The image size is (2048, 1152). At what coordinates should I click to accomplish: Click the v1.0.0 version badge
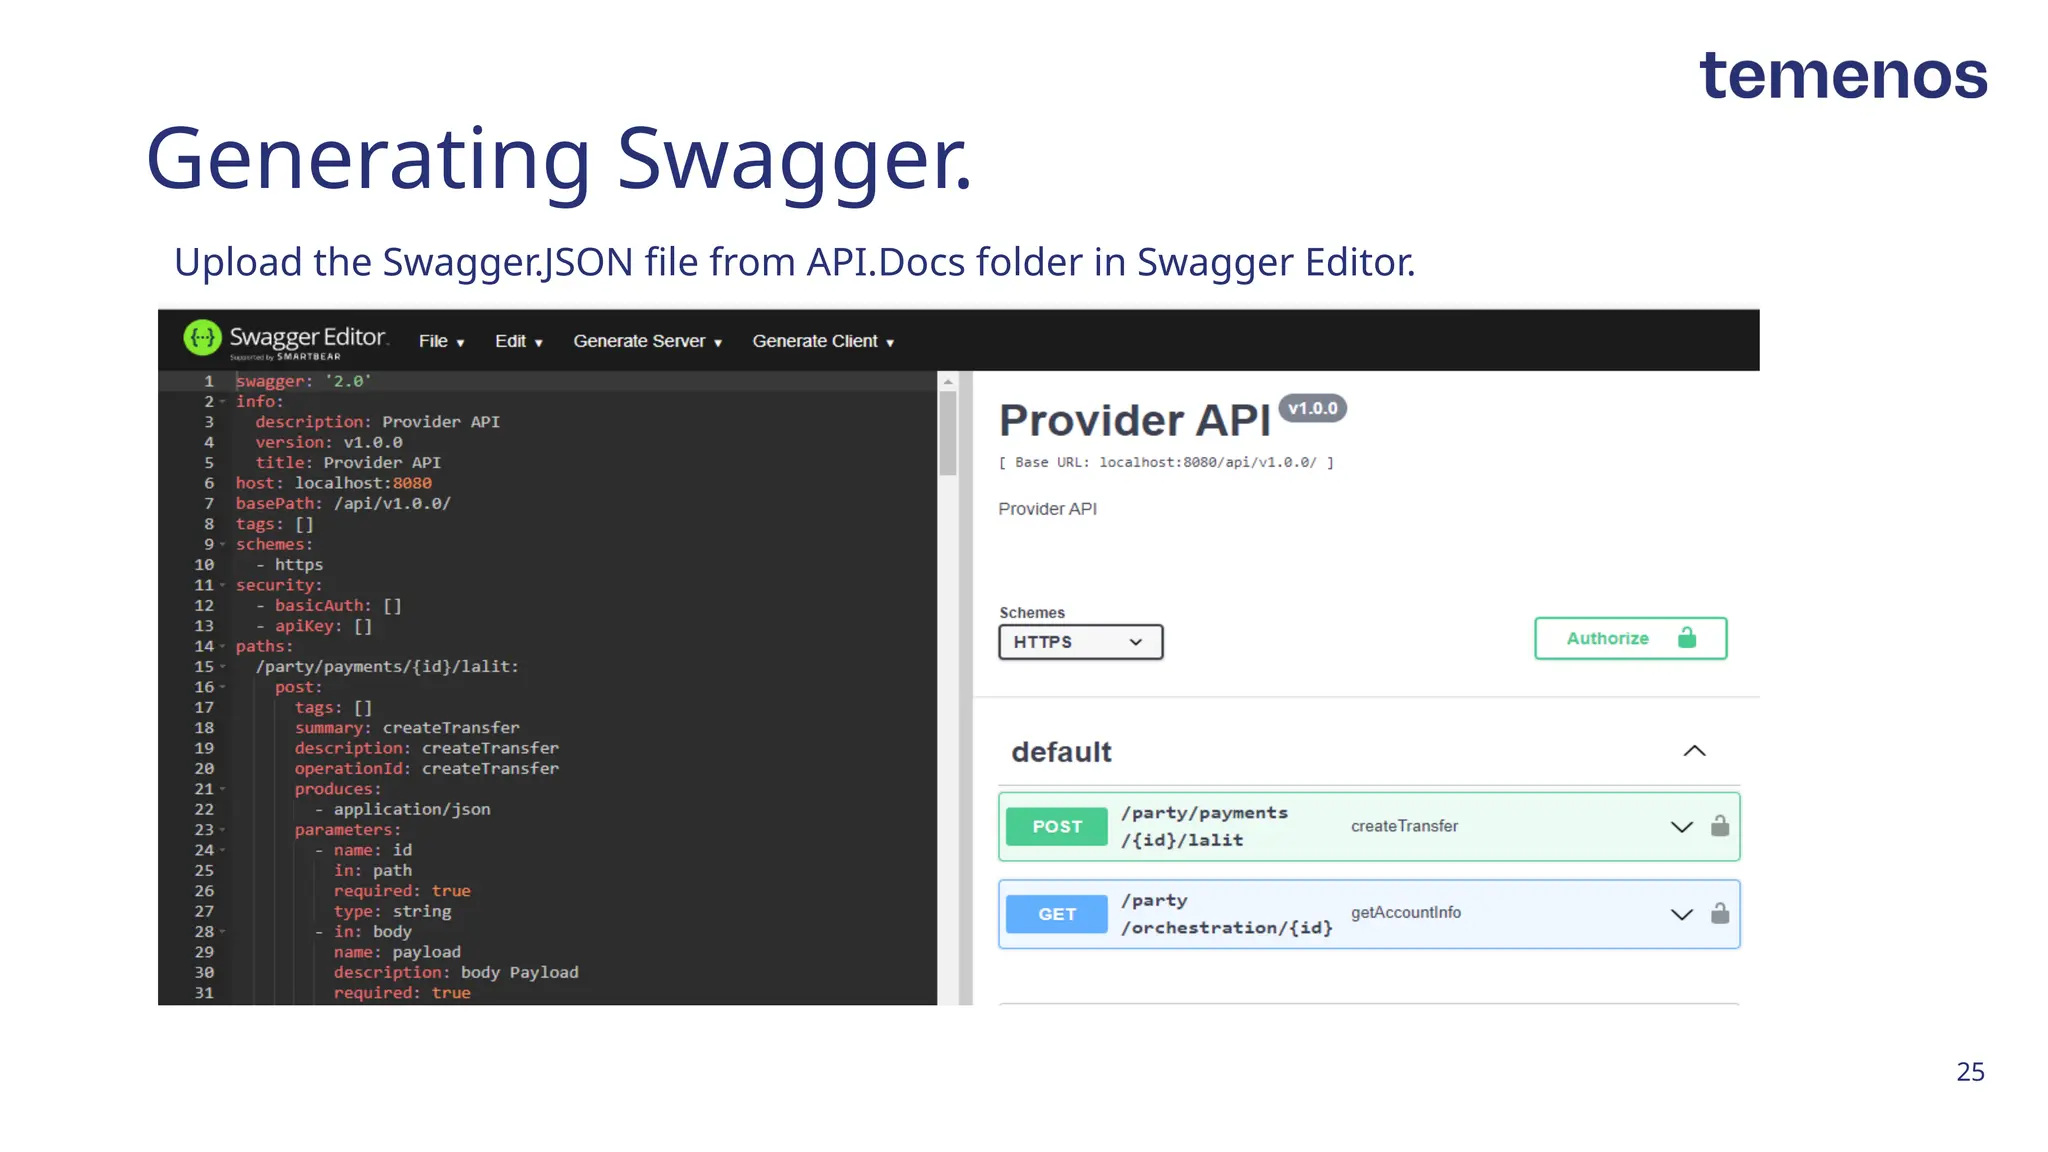coord(1312,408)
